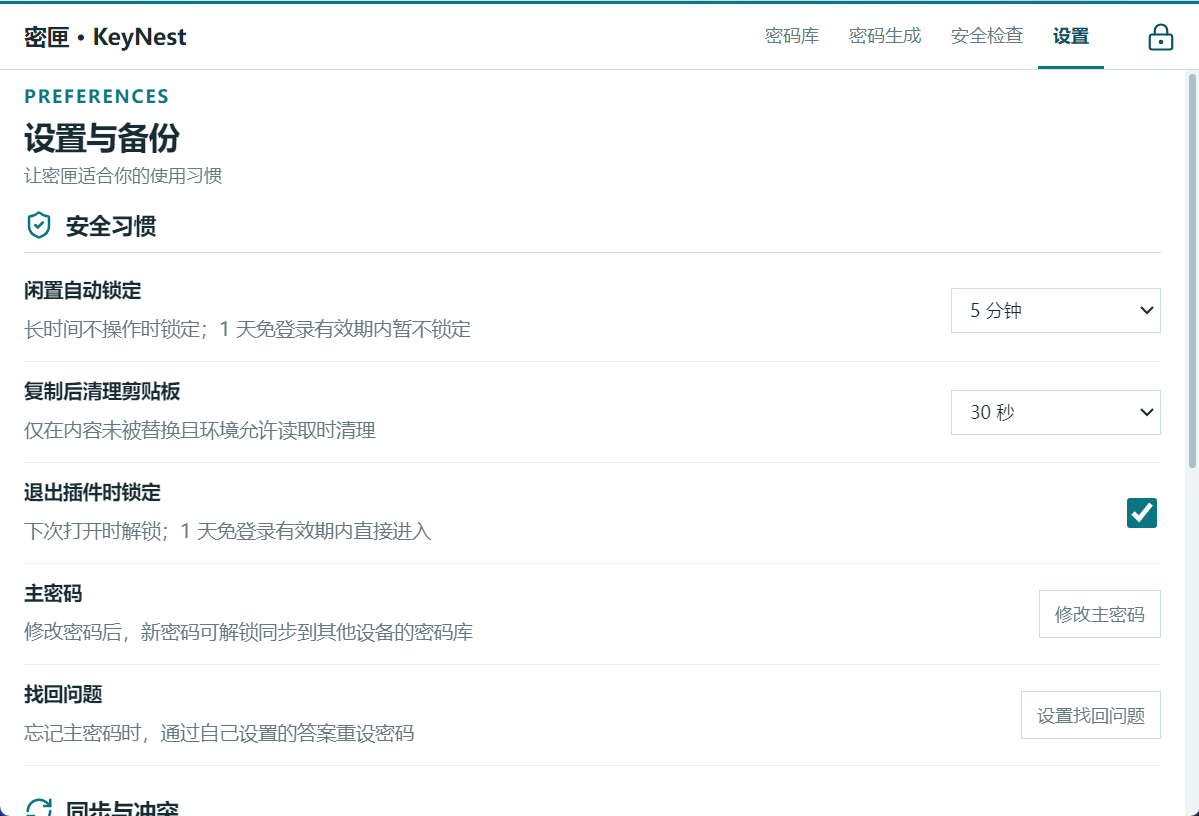Click the lock vault icon in header
This screenshot has height=816, width=1199.
1160,37
